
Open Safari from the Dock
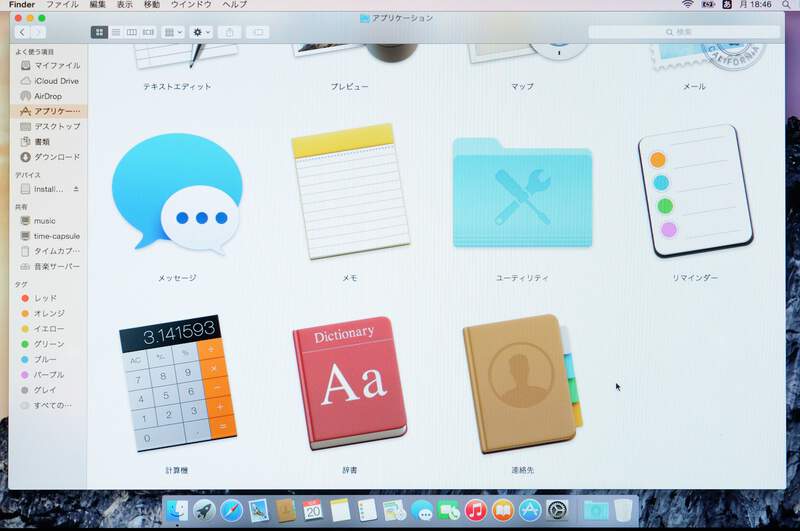click(232, 511)
